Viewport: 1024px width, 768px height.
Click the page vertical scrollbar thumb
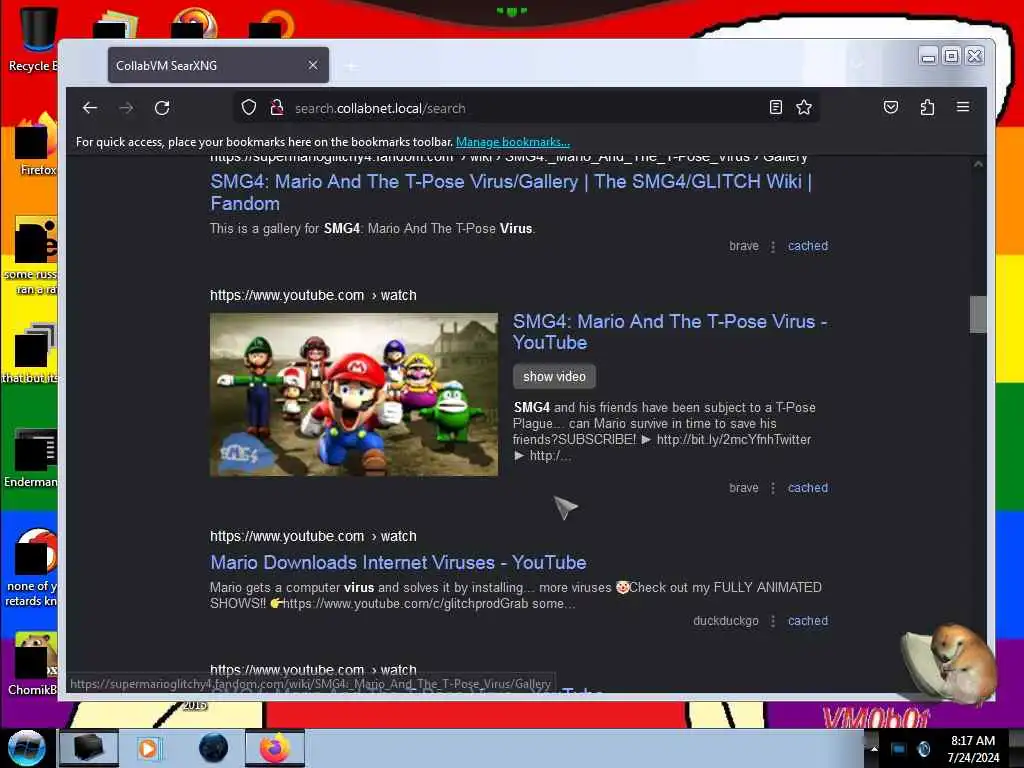point(978,315)
